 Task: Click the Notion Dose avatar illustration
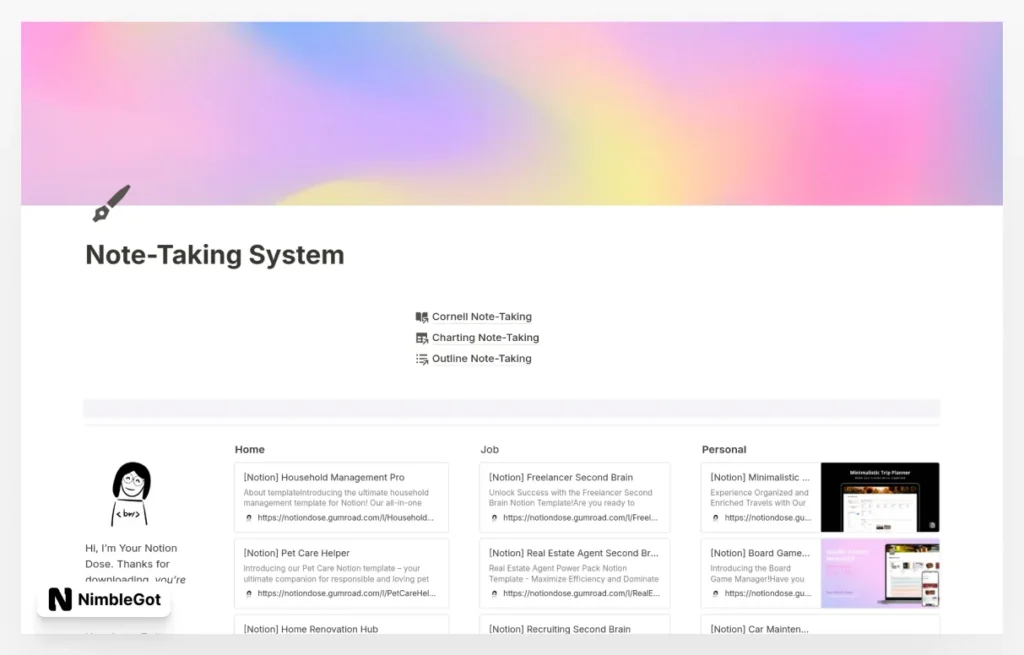pos(132,492)
